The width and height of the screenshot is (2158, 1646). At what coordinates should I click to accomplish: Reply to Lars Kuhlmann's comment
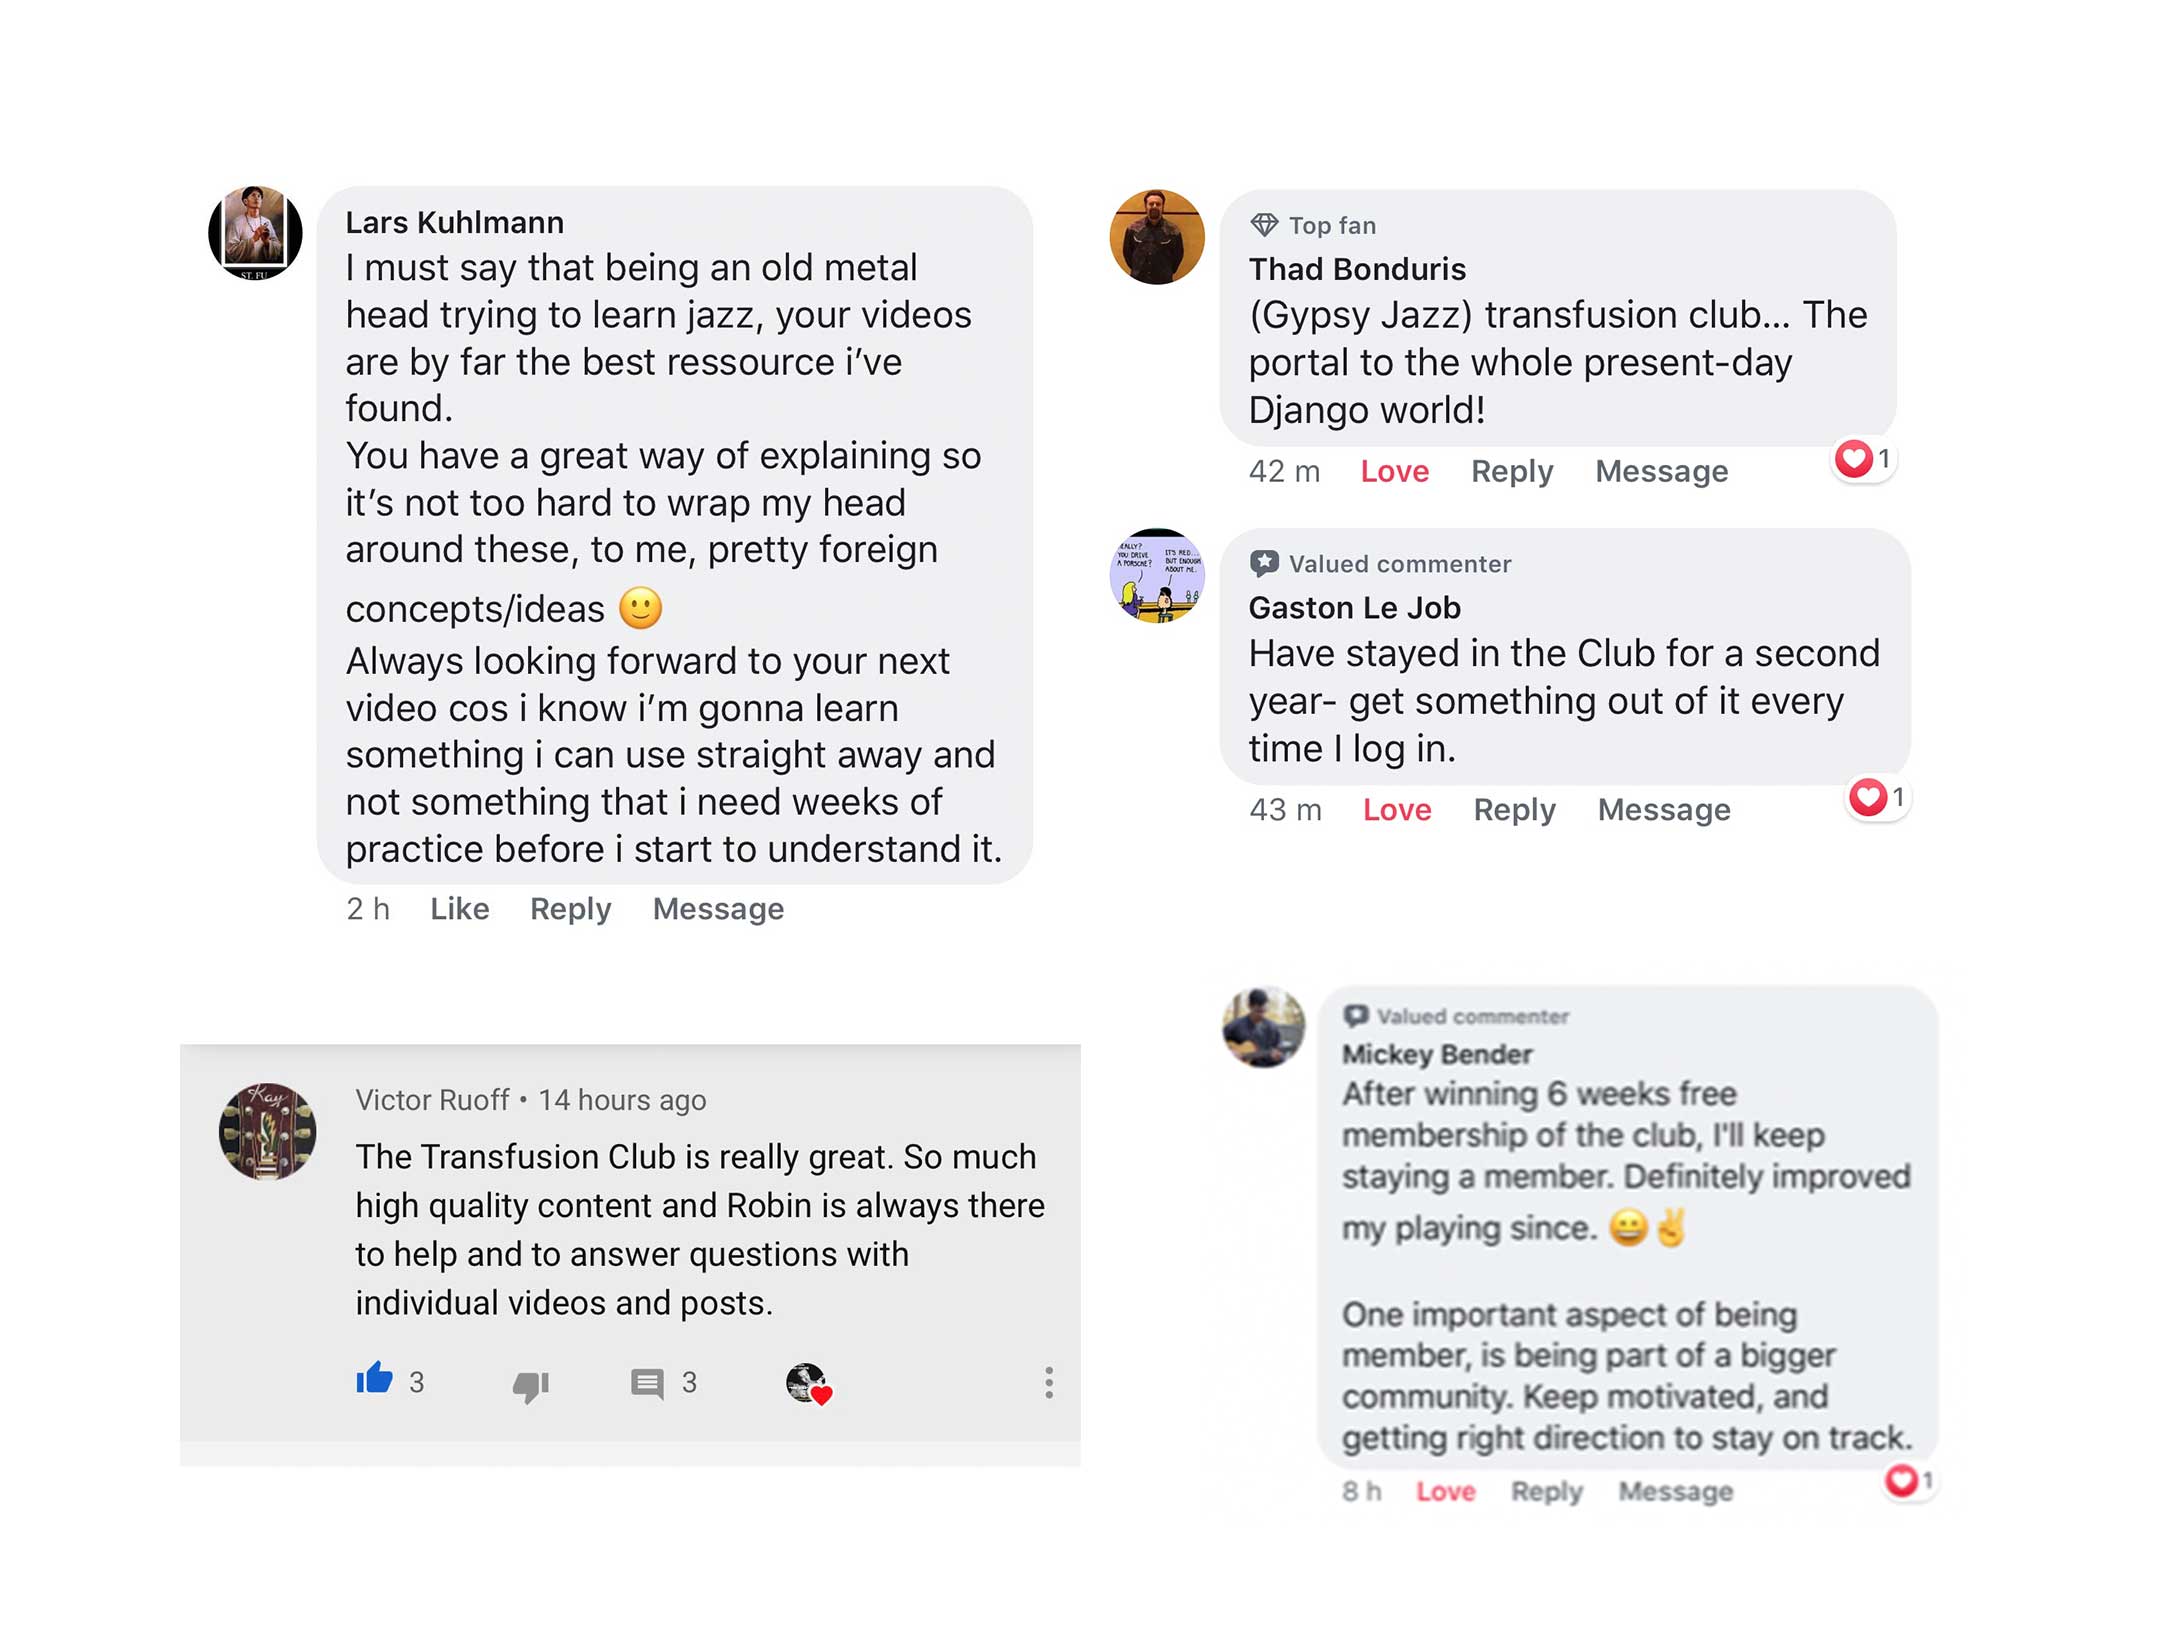click(570, 909)
